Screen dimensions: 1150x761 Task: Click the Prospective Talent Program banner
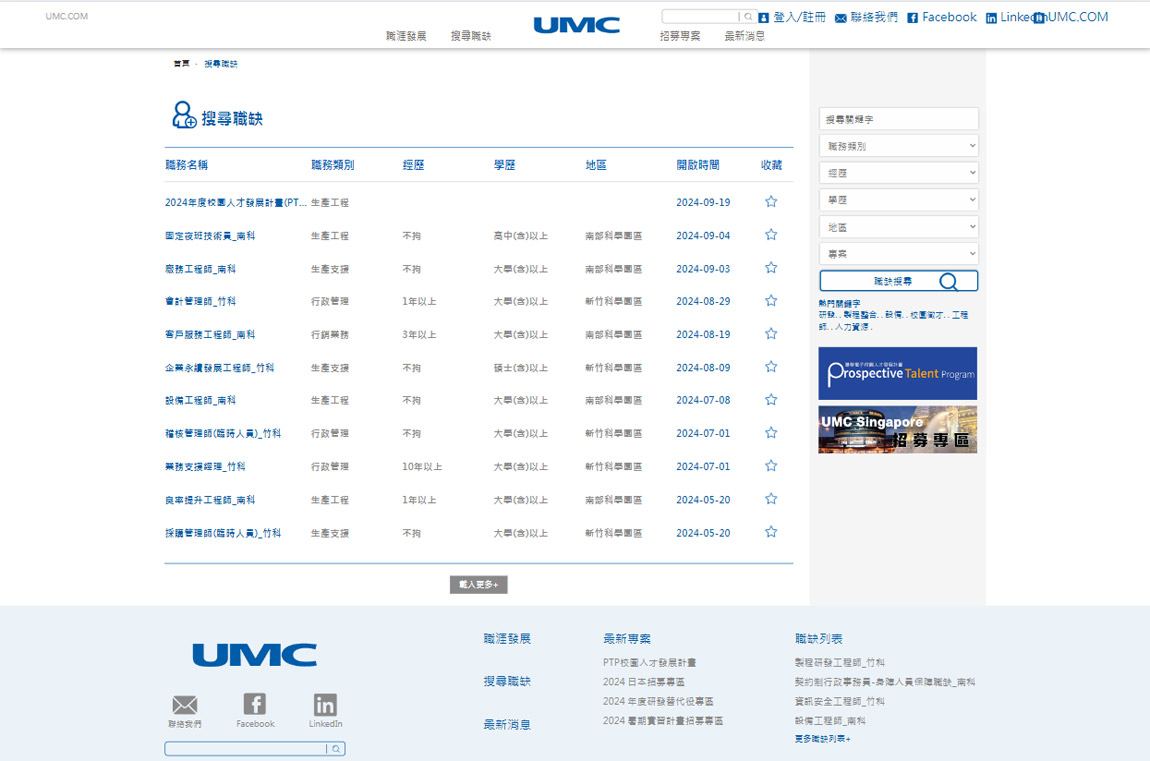click(897, 373)
